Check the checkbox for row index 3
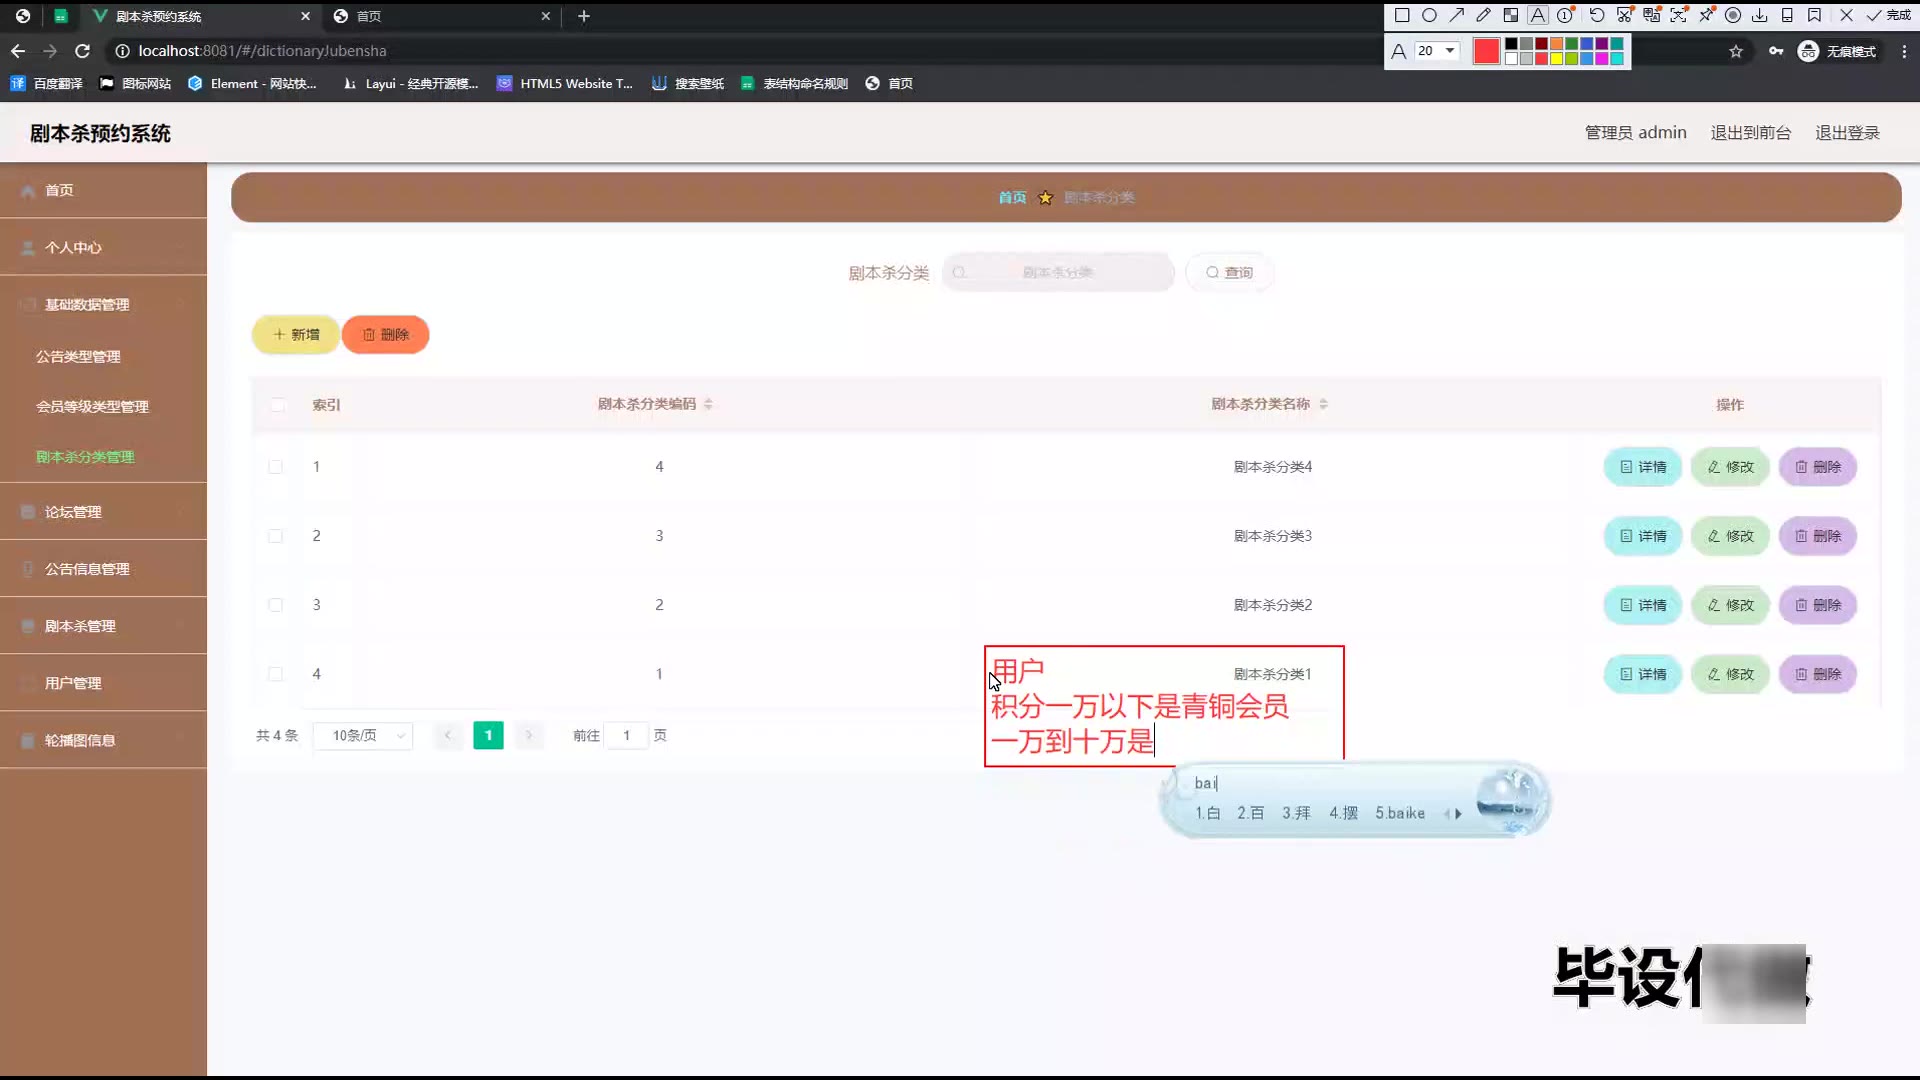1920x1080 pixels. point(275,605)
